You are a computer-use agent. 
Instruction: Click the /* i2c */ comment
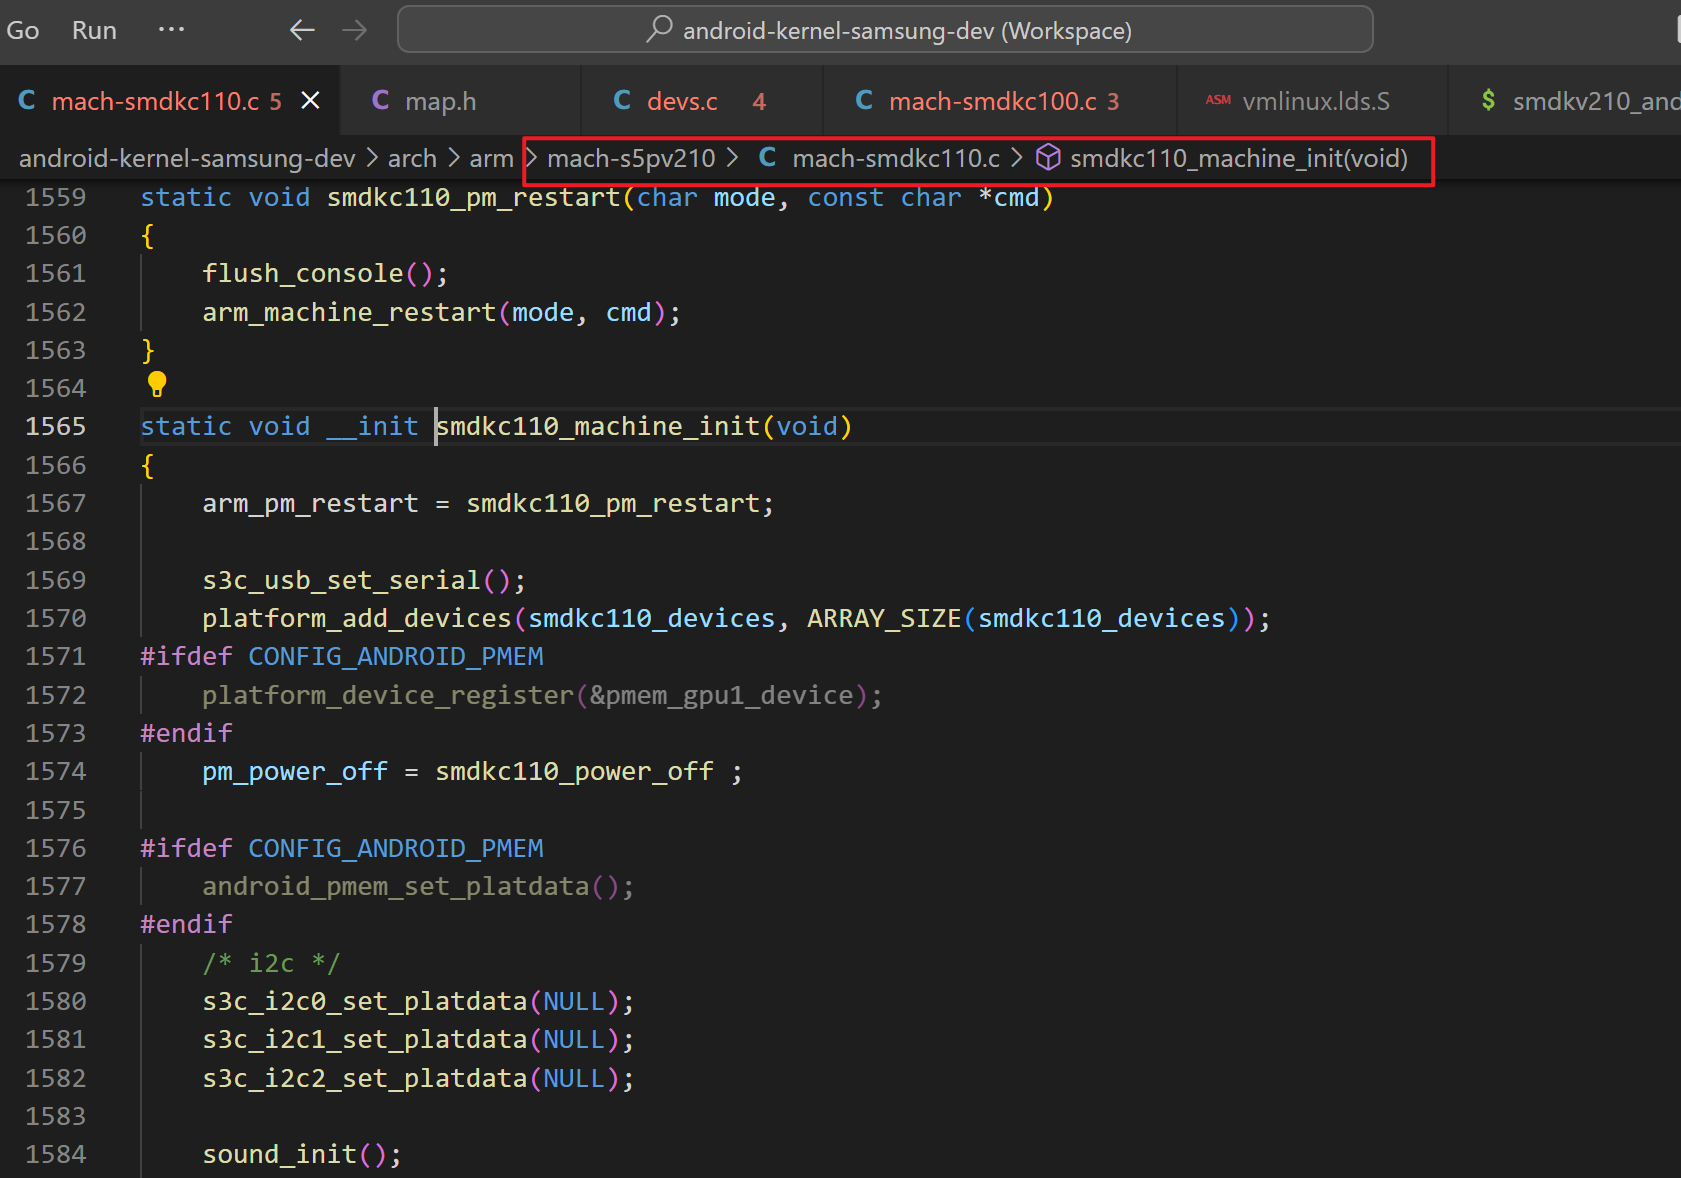tap(271, 963)
